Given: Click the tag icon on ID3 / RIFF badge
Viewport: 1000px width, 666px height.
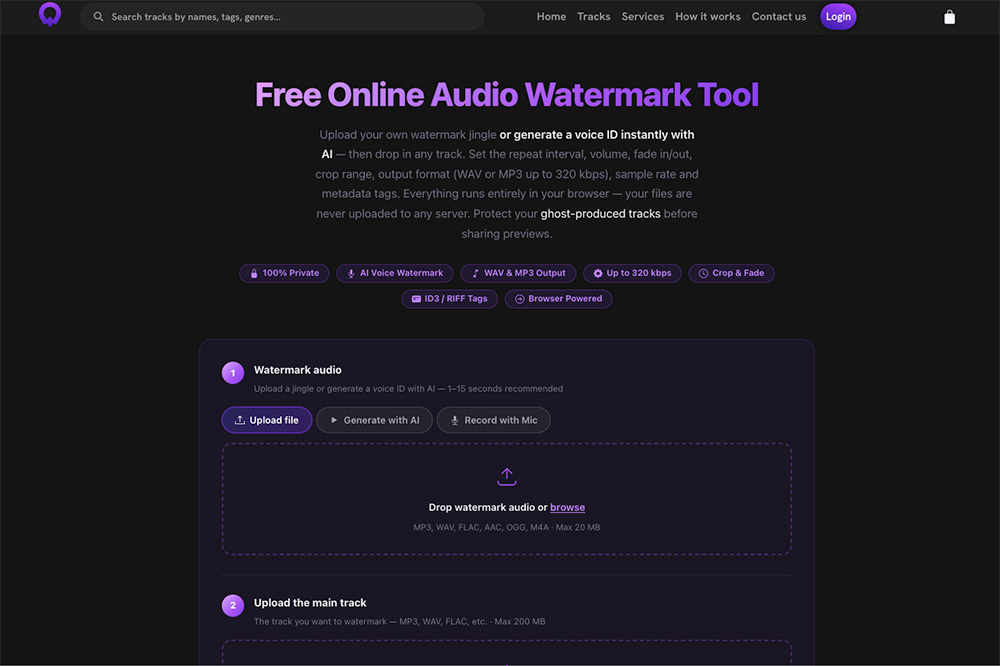Looking at the screenshot, I should pos(416,298).
